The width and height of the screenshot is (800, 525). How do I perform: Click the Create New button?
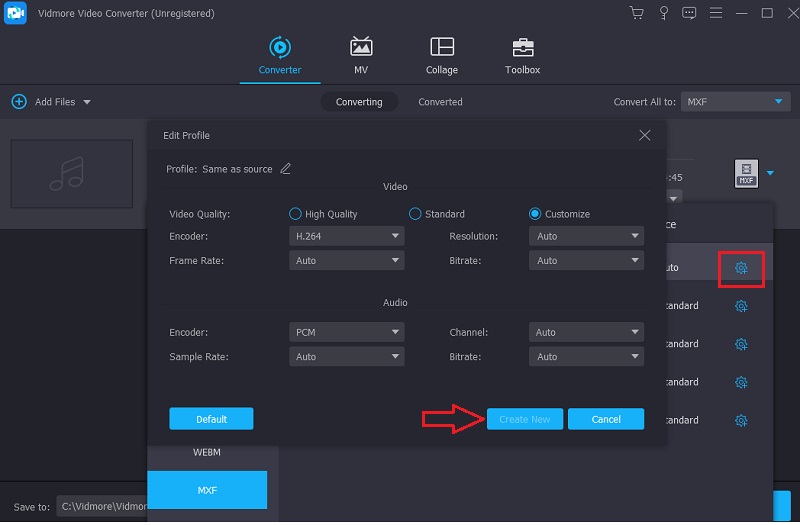(x=525, y=419)
